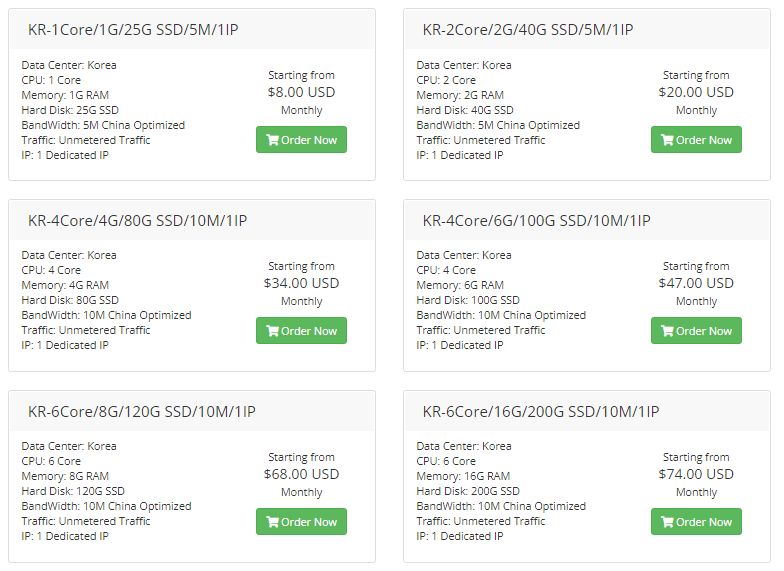Image resolution: width=784 pixels, height=571 pixels.
Task: Select the KR-4Core/6G/100G SSD/10M/1IP heading
Action: [536, 220]
